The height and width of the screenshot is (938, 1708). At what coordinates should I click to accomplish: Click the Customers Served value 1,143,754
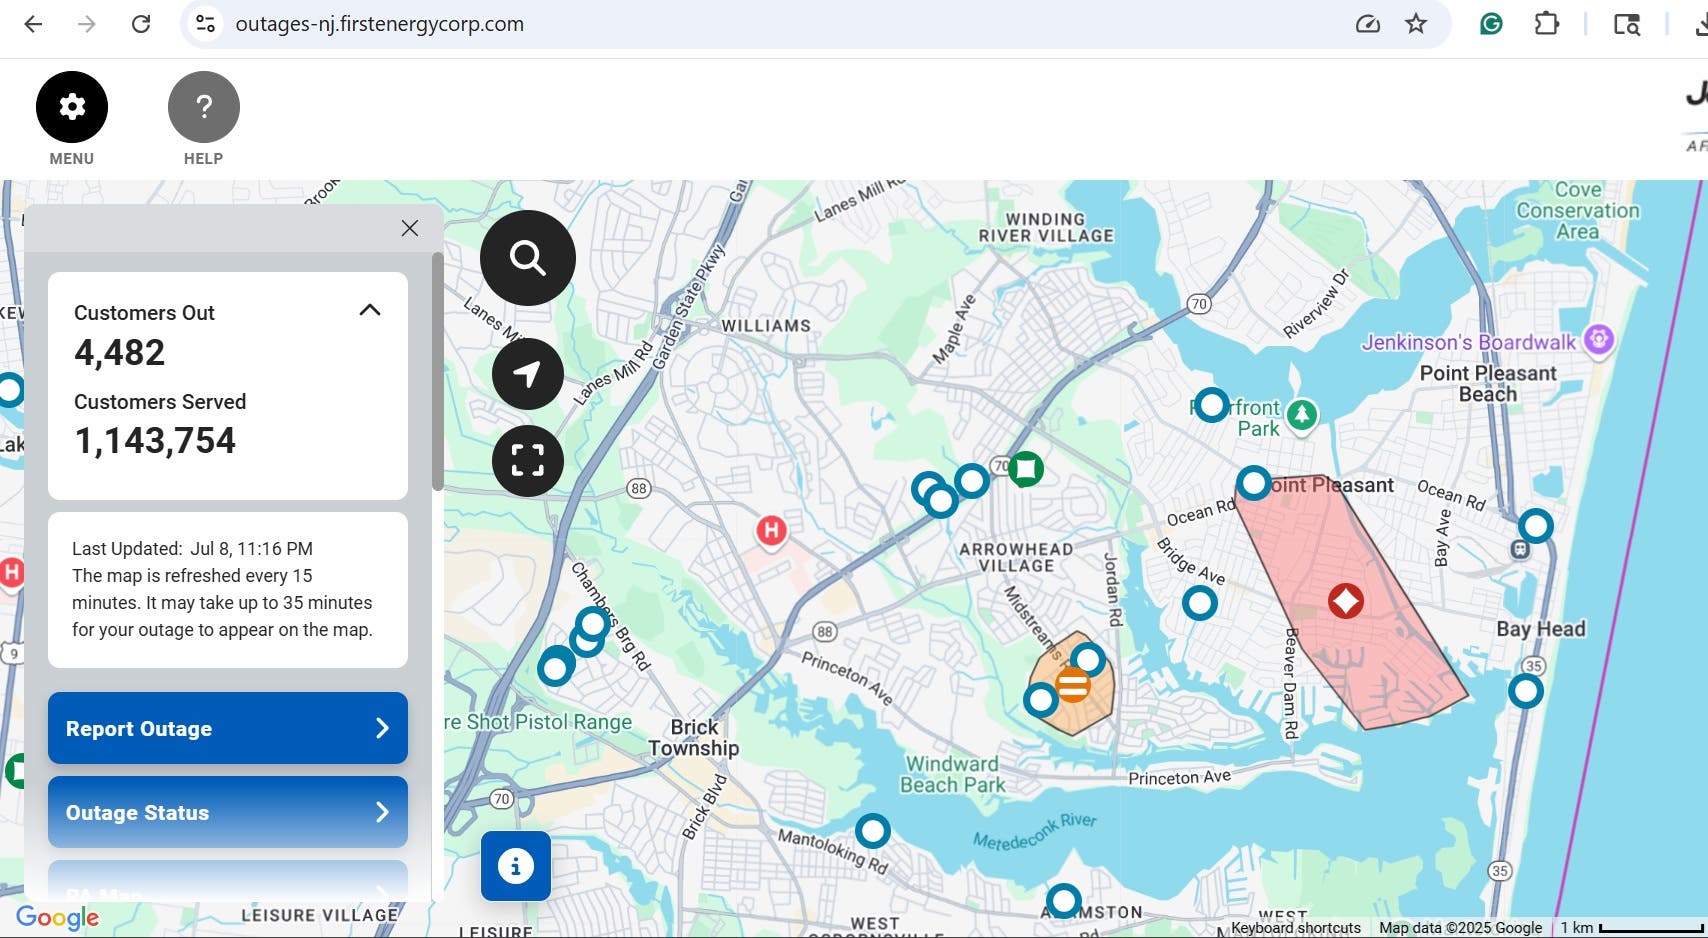tap(155, 440)
